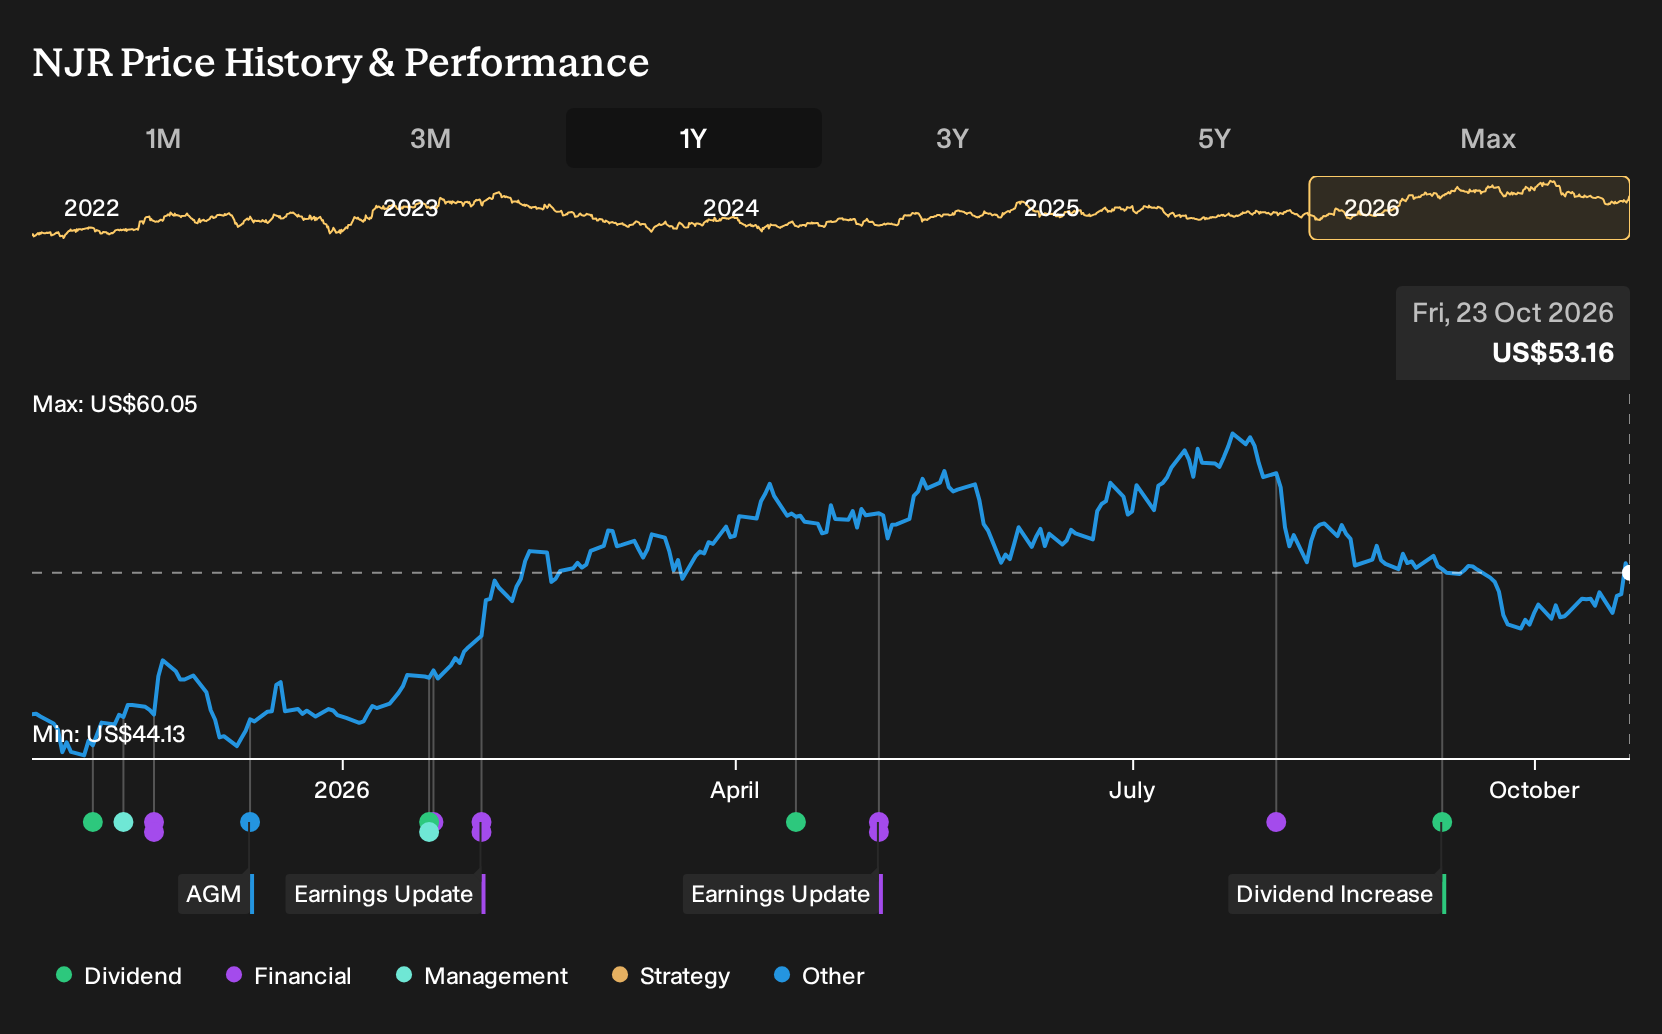Click the 'Max: US$60.05' label
This screenshot has height=1034, width=1662.
point(115,404)
